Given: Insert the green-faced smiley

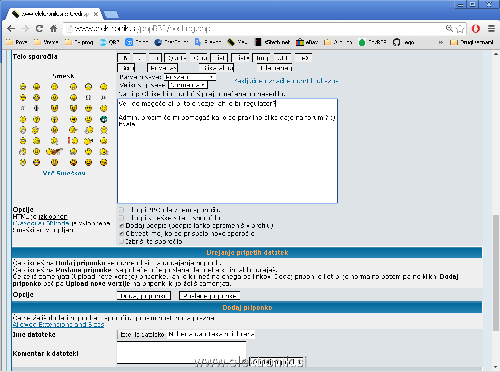Looking at the screenshot, I should (x=104, y=119).
